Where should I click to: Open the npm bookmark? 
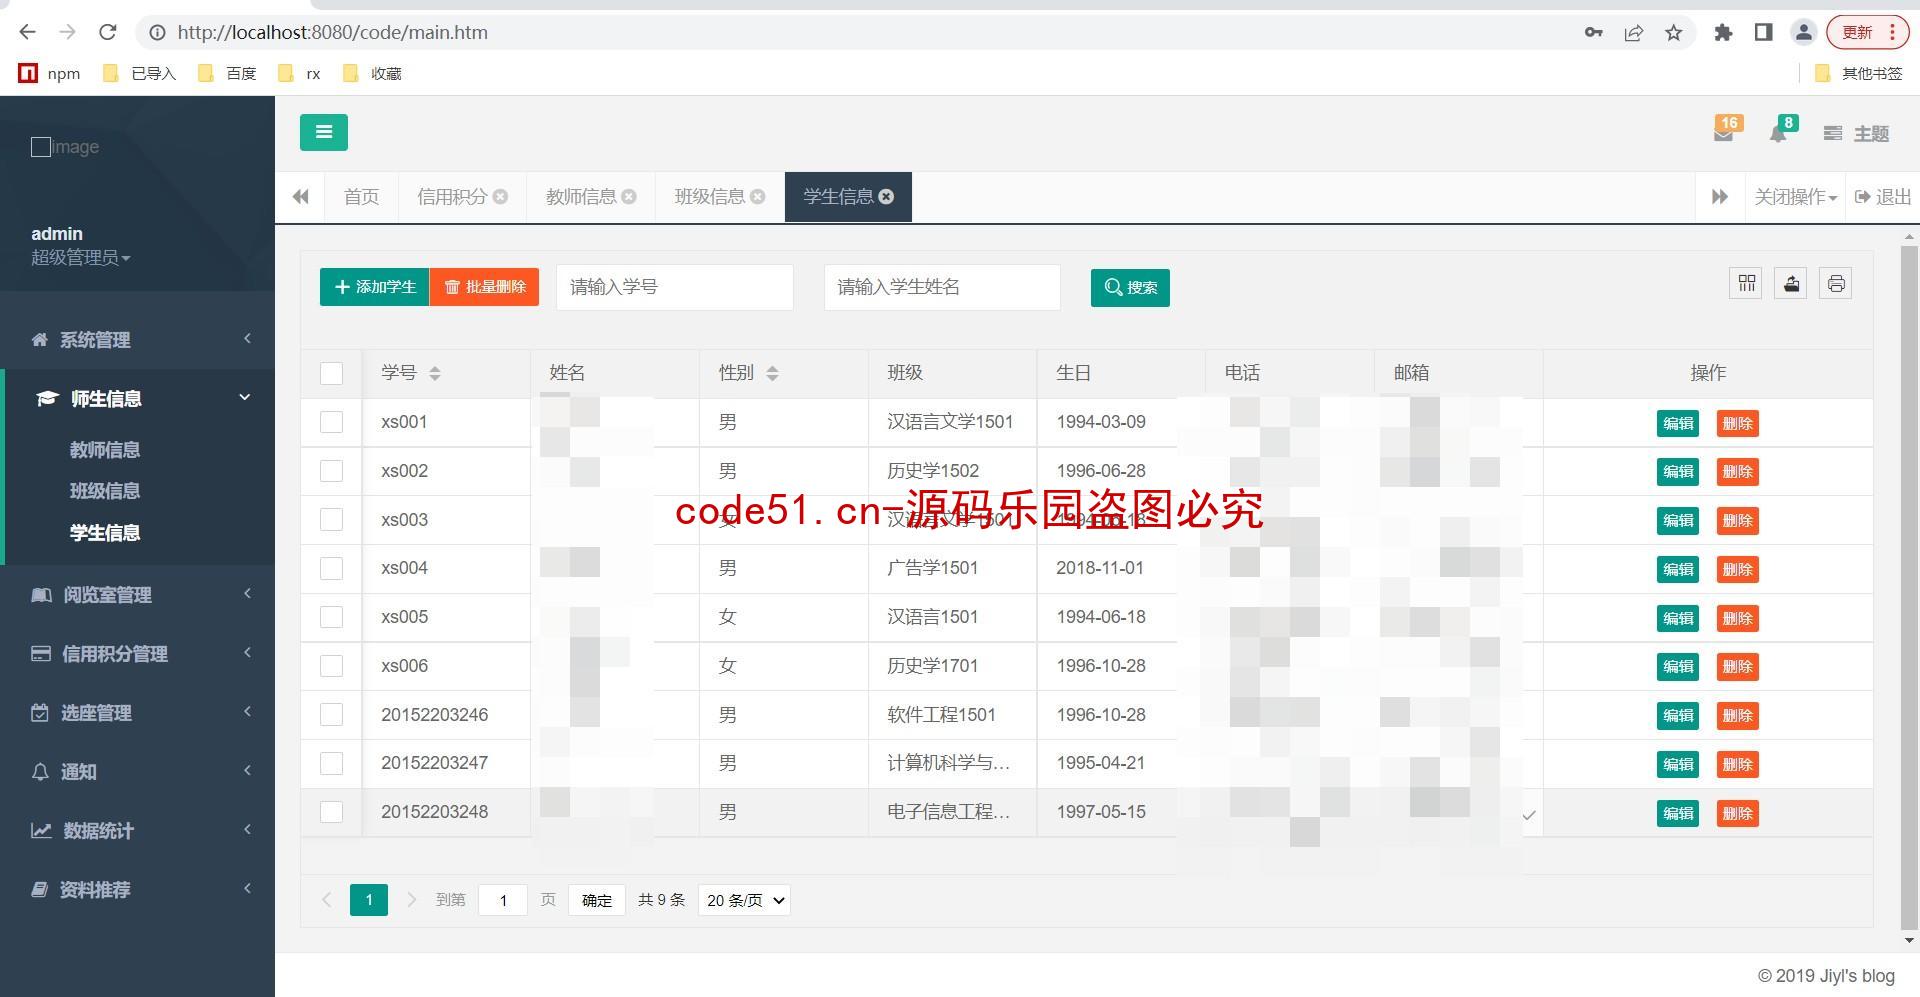point(49,73)
